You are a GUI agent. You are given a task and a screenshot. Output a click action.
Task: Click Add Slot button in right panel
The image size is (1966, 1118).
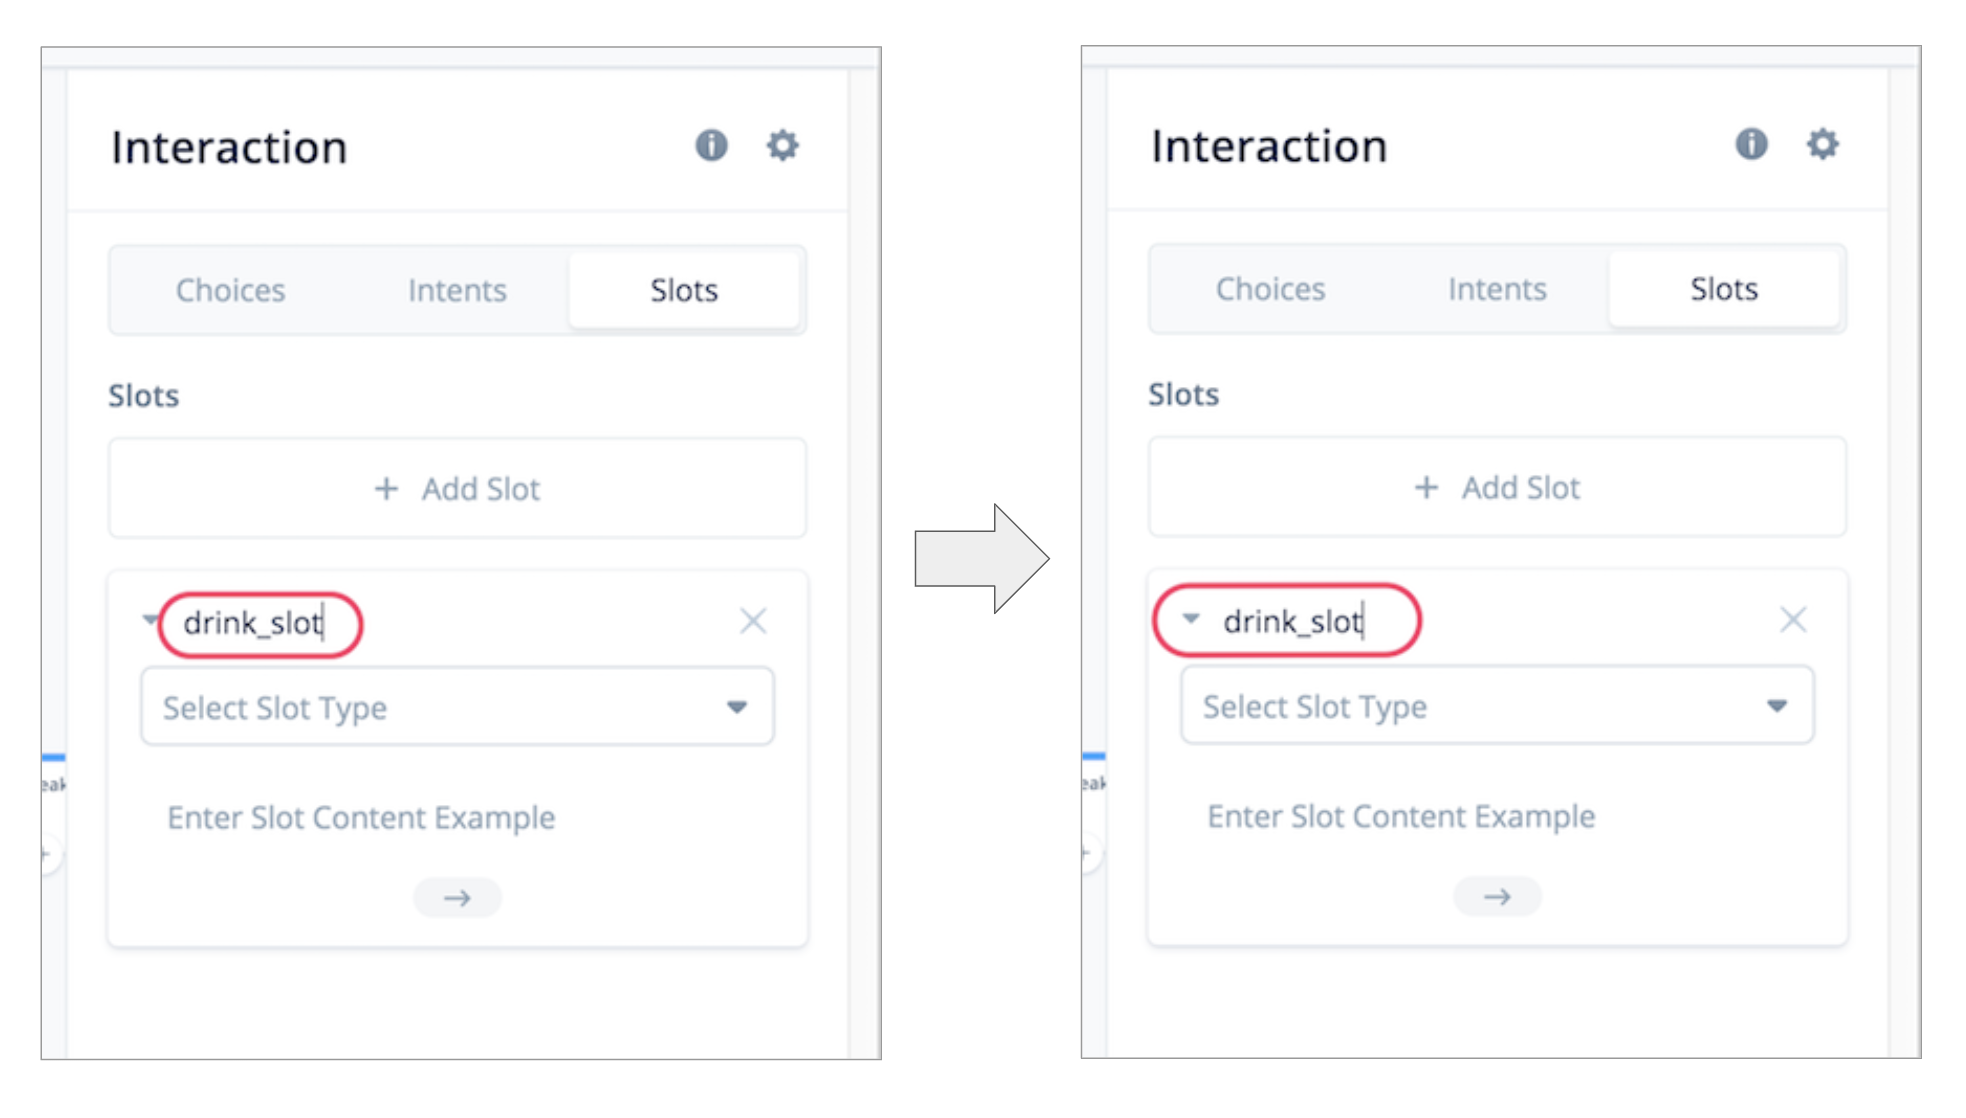tap(1497, 488)
